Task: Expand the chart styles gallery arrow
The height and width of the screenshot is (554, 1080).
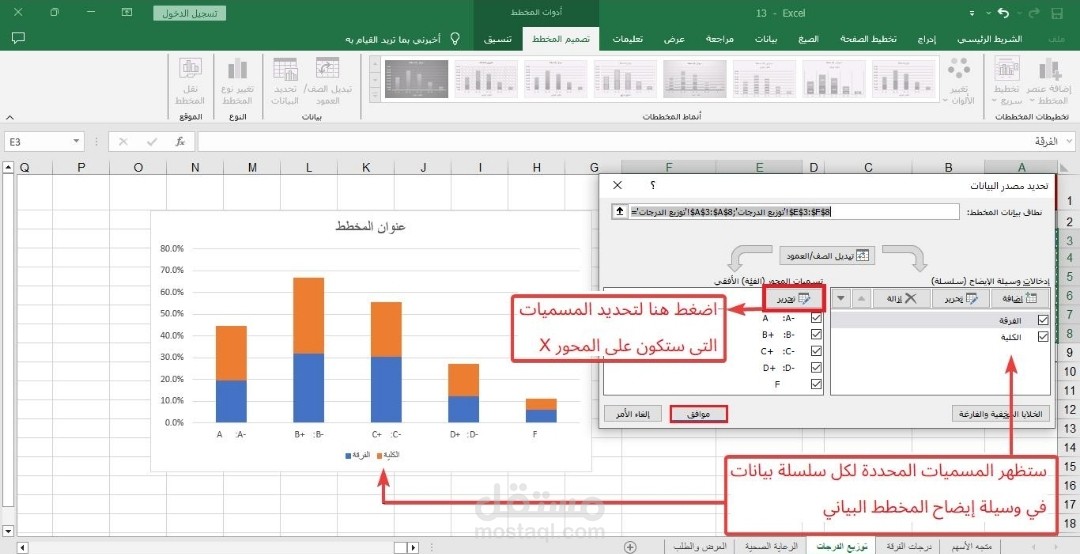Action: (x=375, y=93)
